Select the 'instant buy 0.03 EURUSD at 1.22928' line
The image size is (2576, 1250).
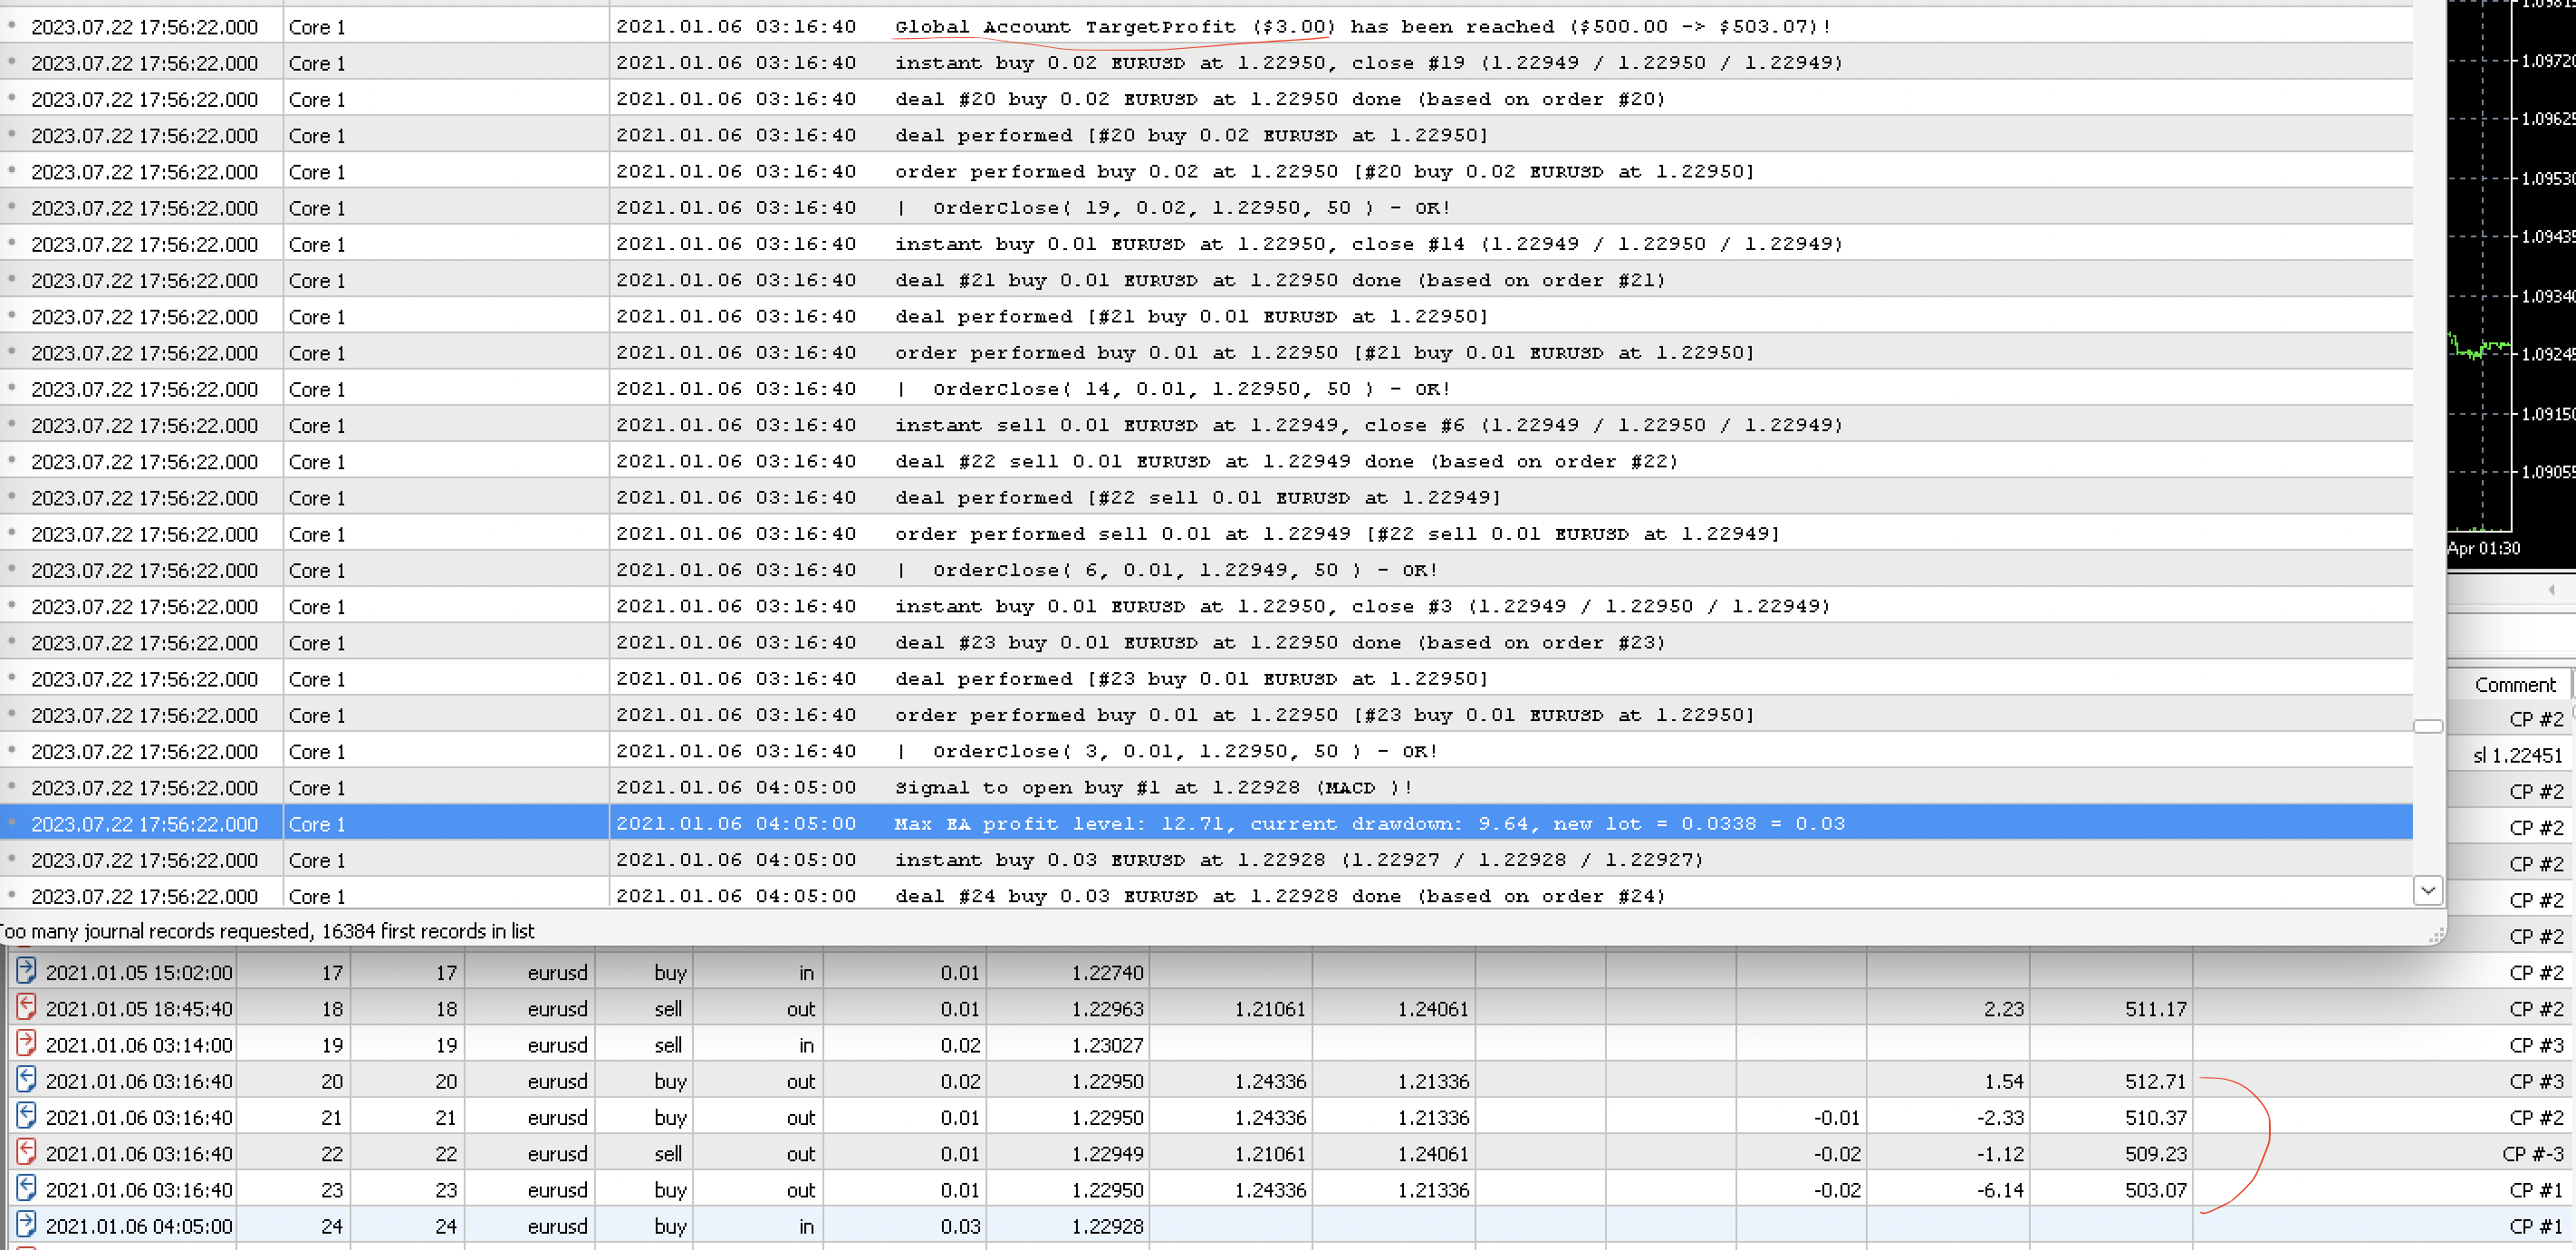(1206, 859)
